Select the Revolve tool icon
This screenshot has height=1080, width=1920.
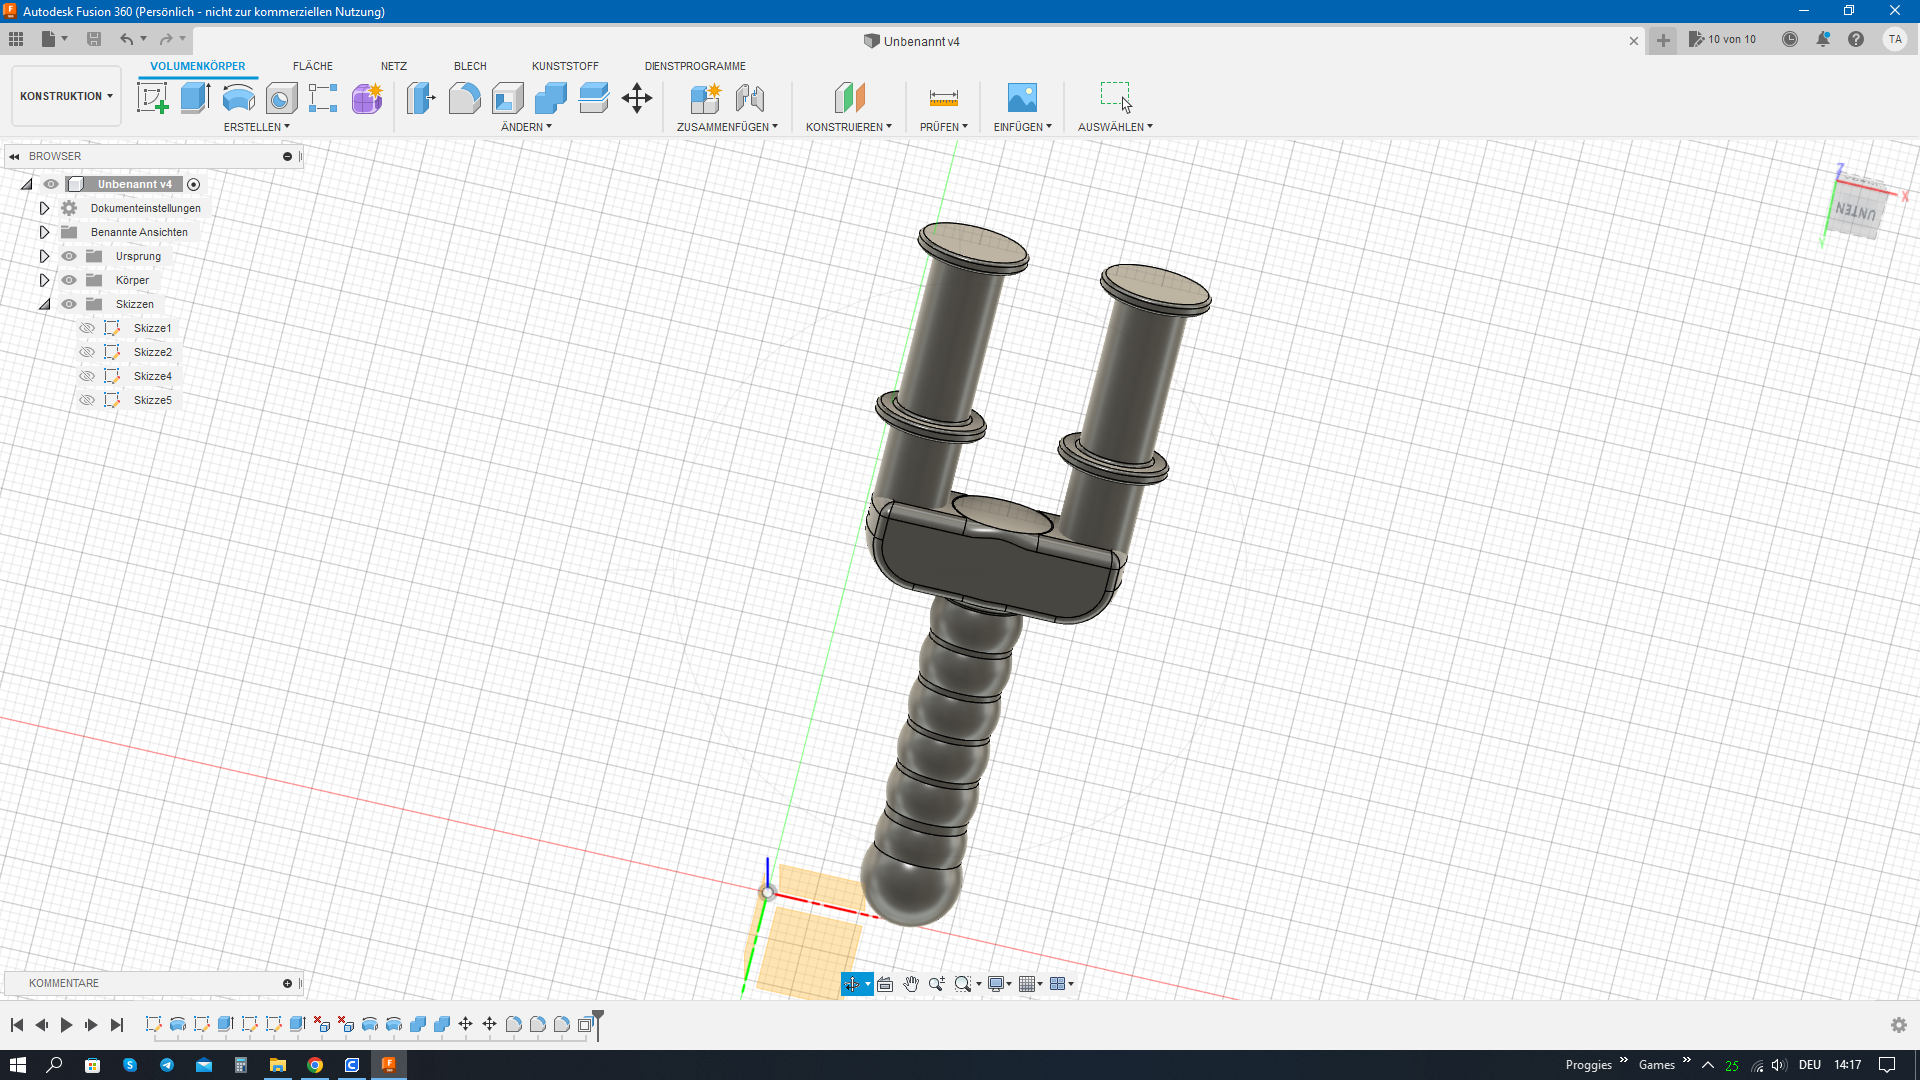coord(238,98)
